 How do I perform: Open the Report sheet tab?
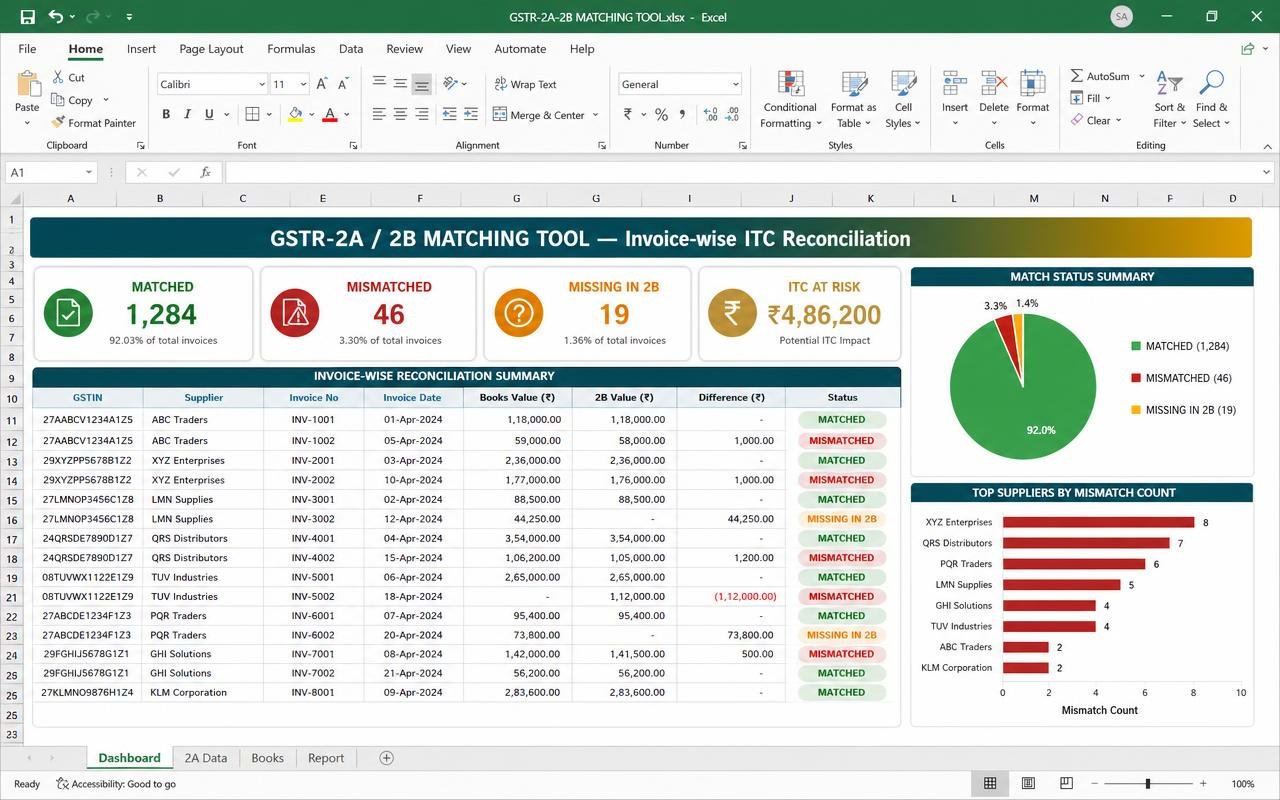[x=326, y=758]
